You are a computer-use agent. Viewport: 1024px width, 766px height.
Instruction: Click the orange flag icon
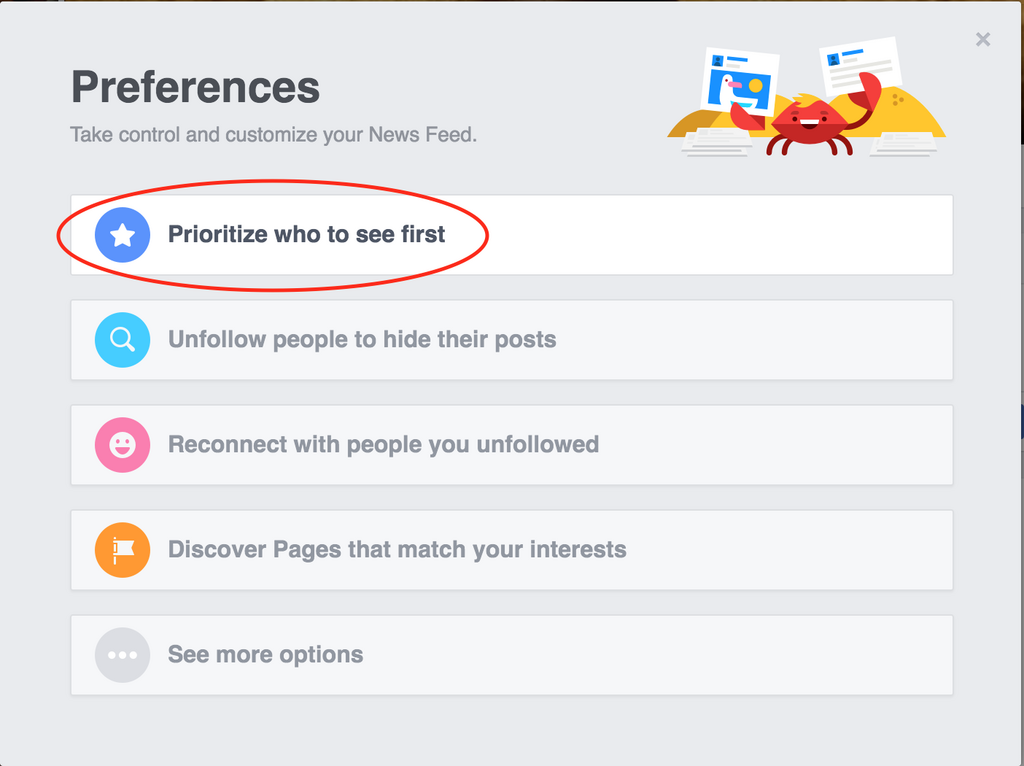[x=122, y=550]
